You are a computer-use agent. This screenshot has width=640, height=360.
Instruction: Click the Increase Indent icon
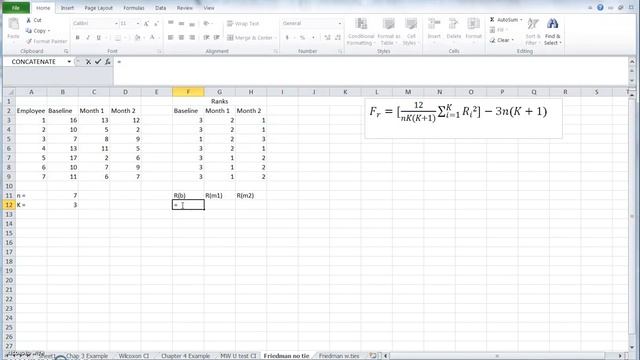pos(217,38)
